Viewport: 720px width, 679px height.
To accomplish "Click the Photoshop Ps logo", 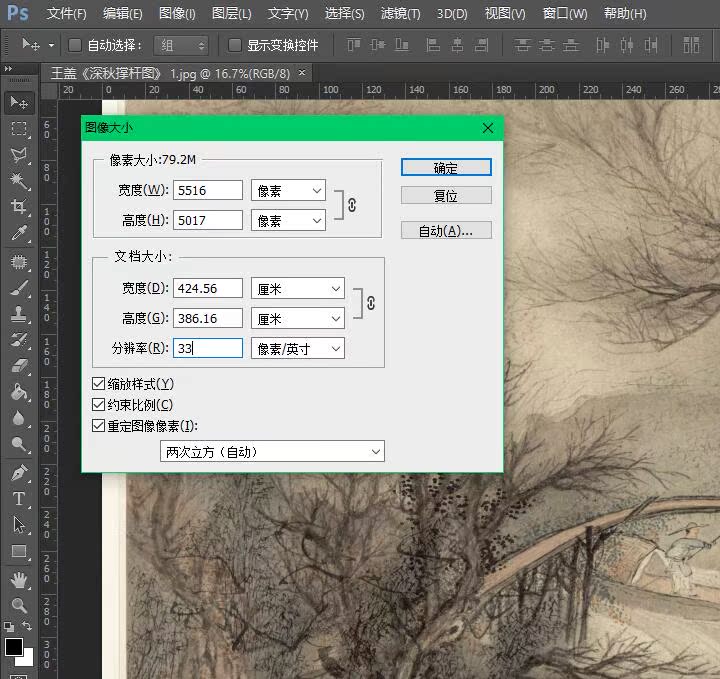I will (x=18, y=13).
